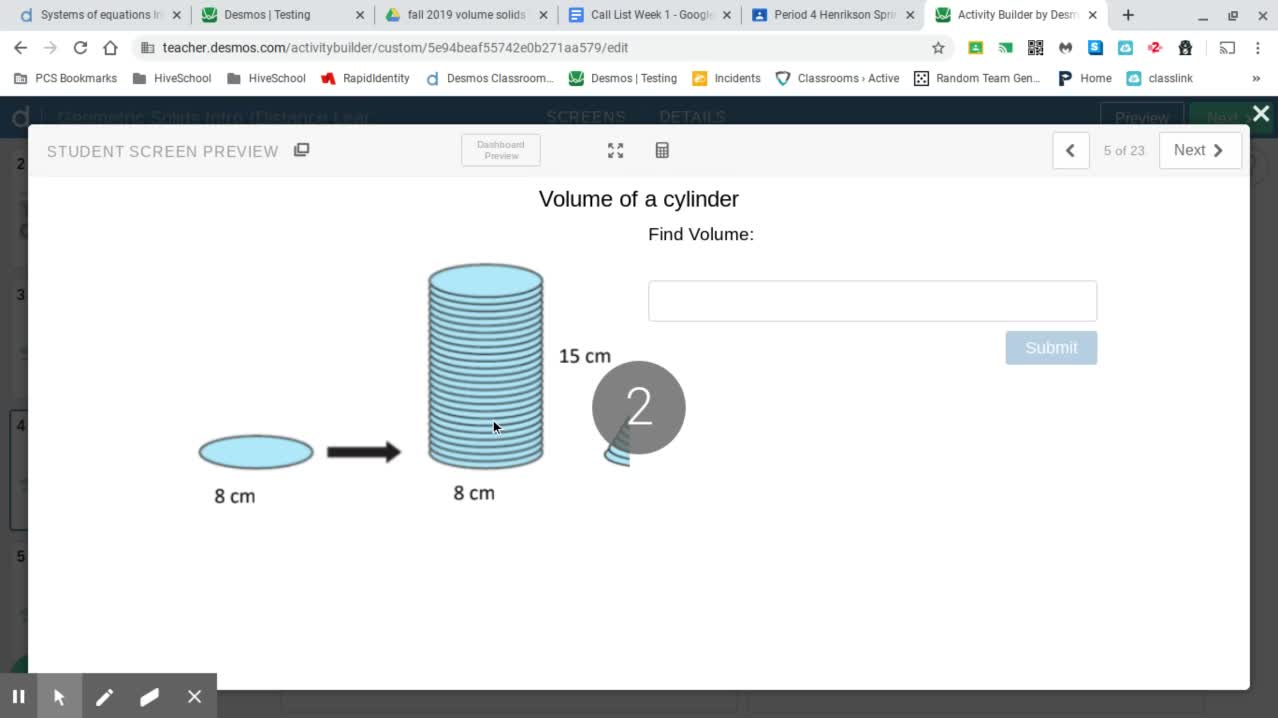The height and width of the screenshot is (718, 1278).
Task: Reload the current page
Action: 80,48
